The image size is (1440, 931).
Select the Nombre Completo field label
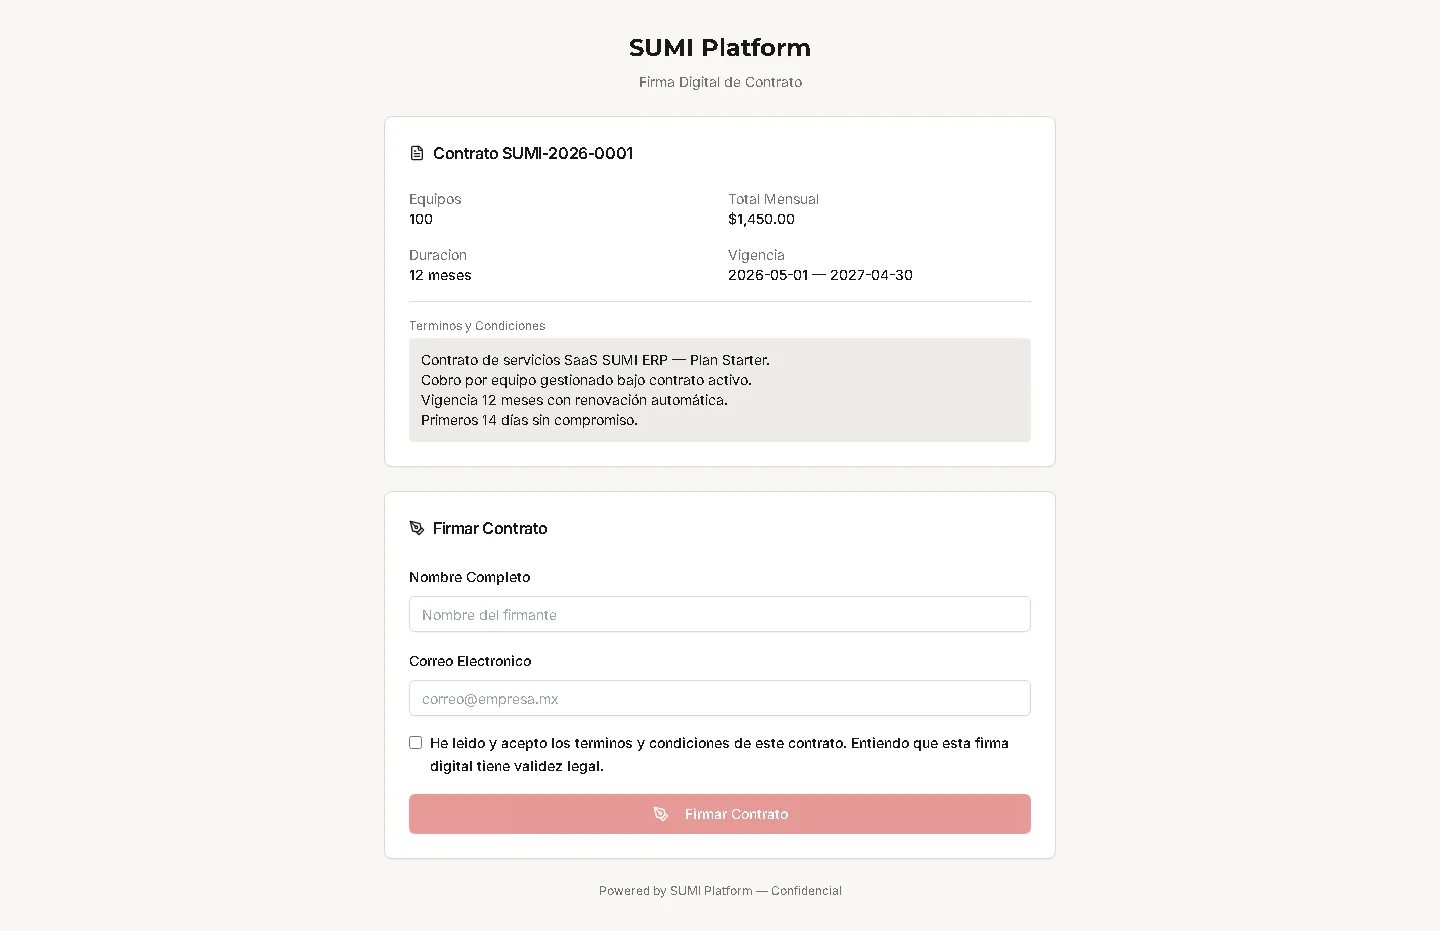click(469, 577)
